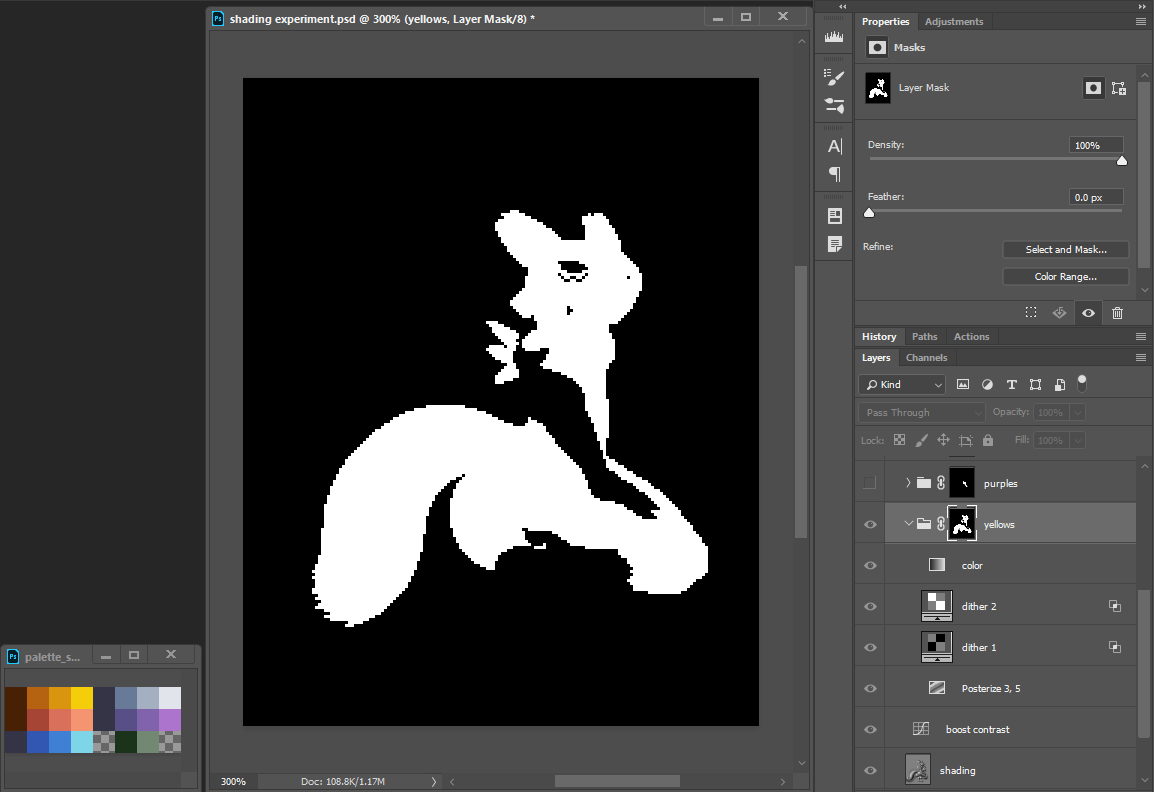
Task: Switch to the Channels tab
Action: tap(926, 358)
